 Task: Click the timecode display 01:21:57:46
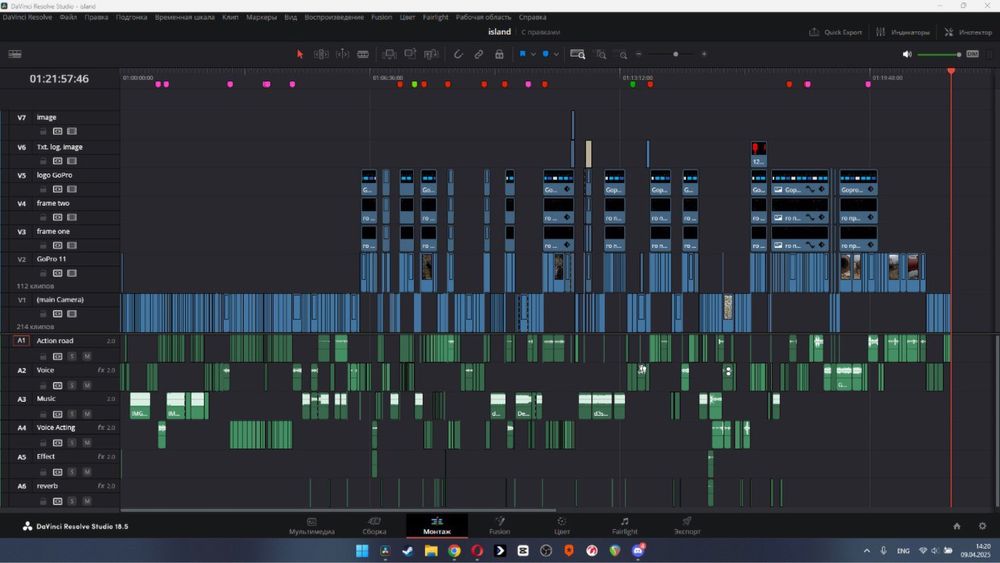tap(59, 79)
